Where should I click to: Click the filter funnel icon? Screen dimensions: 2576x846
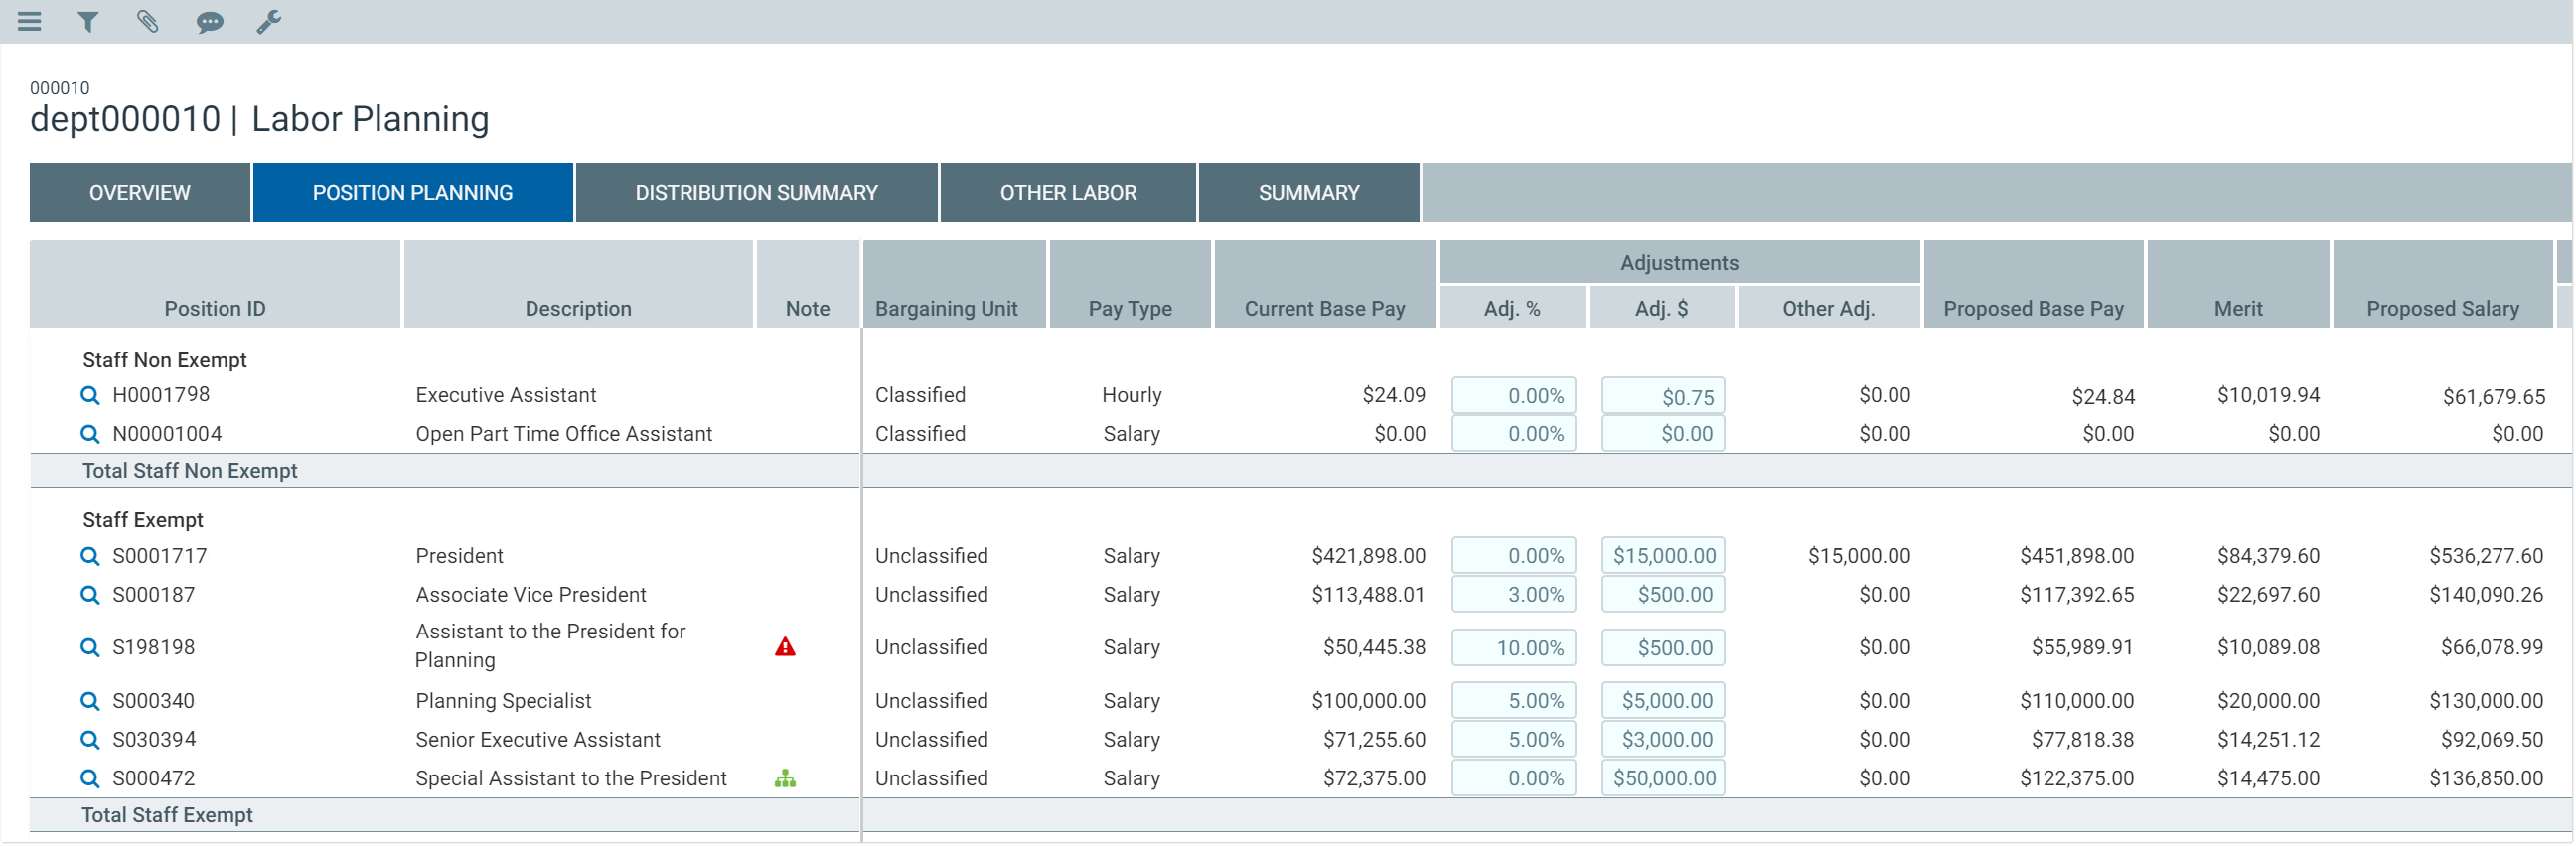[x=88, y=21]
